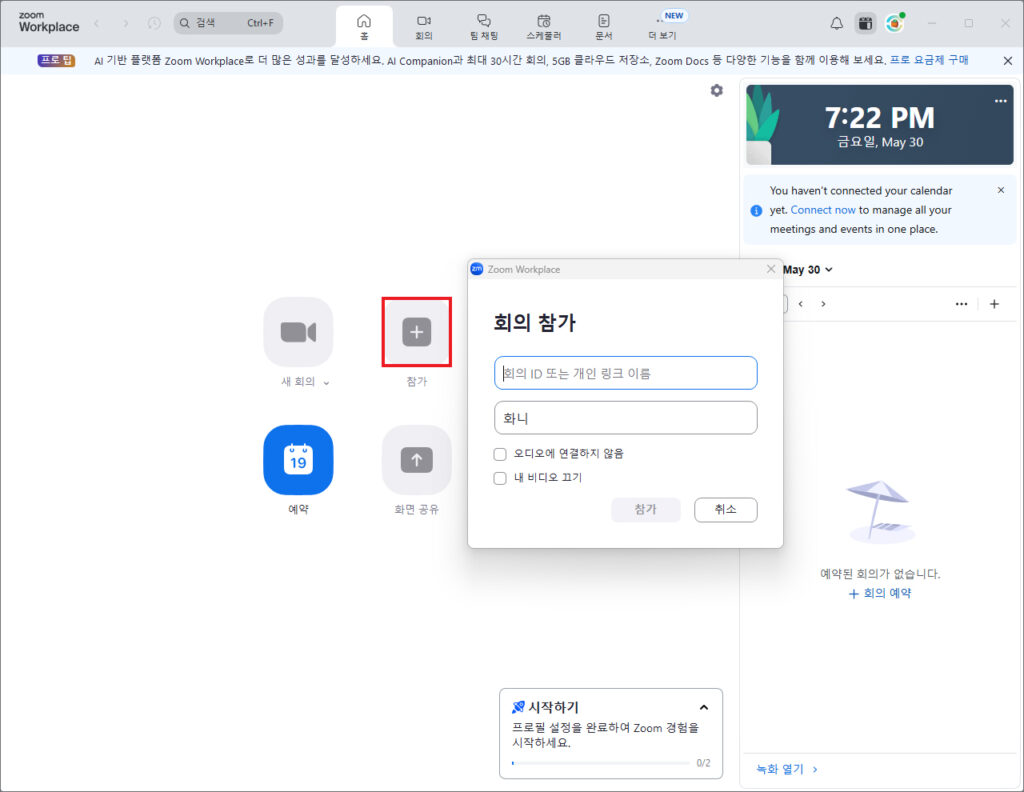Open calendar panel more options

[x=961, y=304]
